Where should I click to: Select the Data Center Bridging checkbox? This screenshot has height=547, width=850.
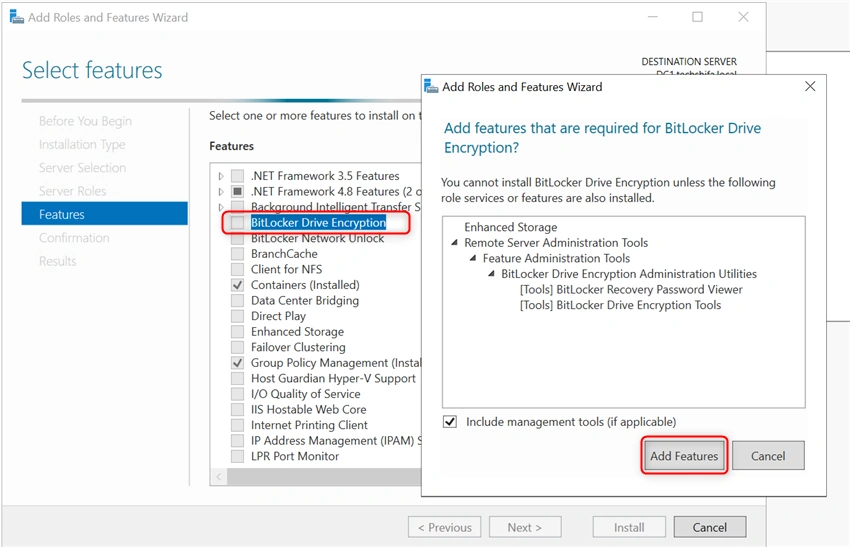click(x=237, y=300)
